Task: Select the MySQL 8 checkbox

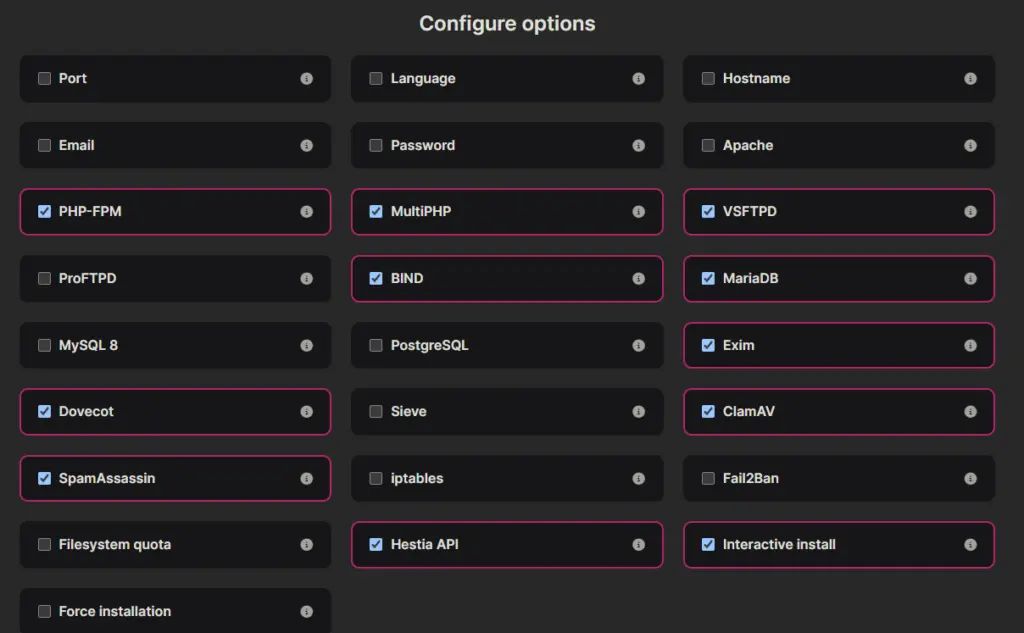Action: pyautogui.click(x=44, y=345)
